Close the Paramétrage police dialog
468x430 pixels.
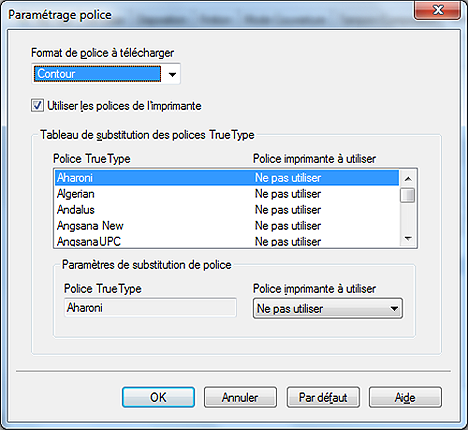coord(438,10)
